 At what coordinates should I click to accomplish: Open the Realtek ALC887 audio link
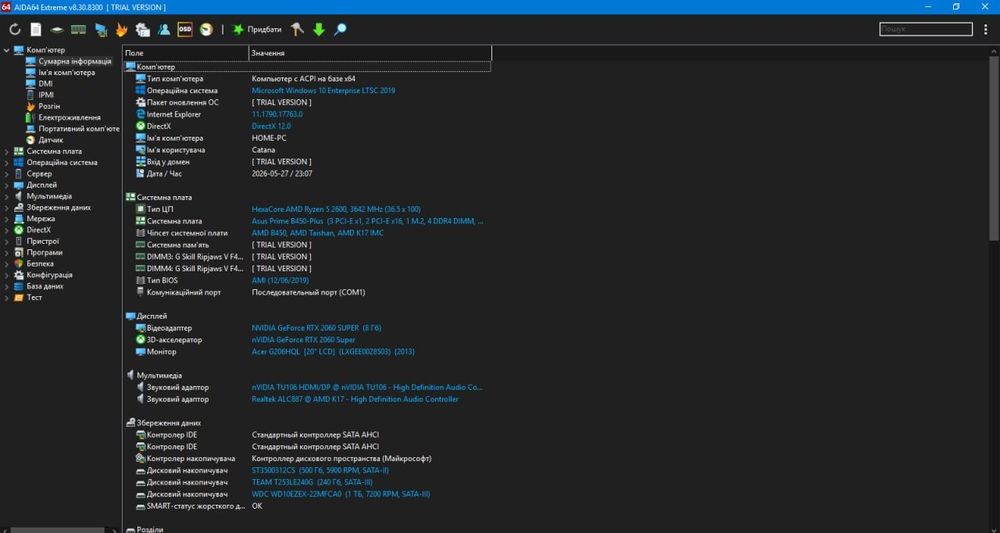pyautogui.click(x=355, y=399)
